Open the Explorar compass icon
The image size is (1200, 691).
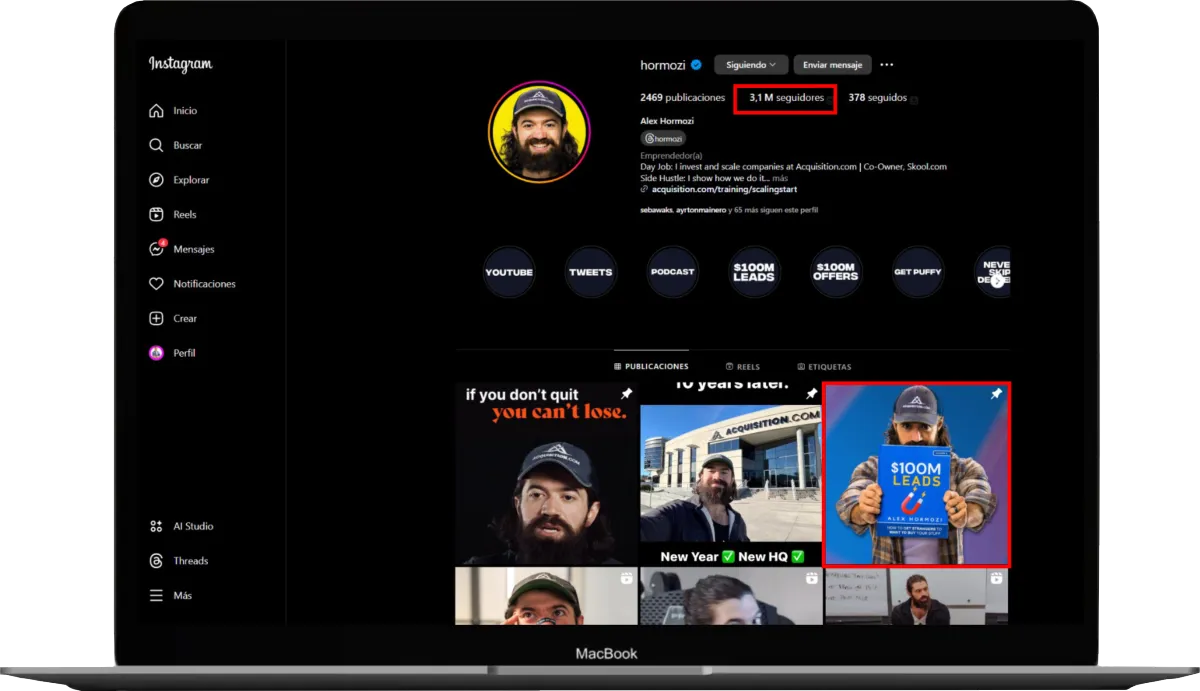click(156, 180)
